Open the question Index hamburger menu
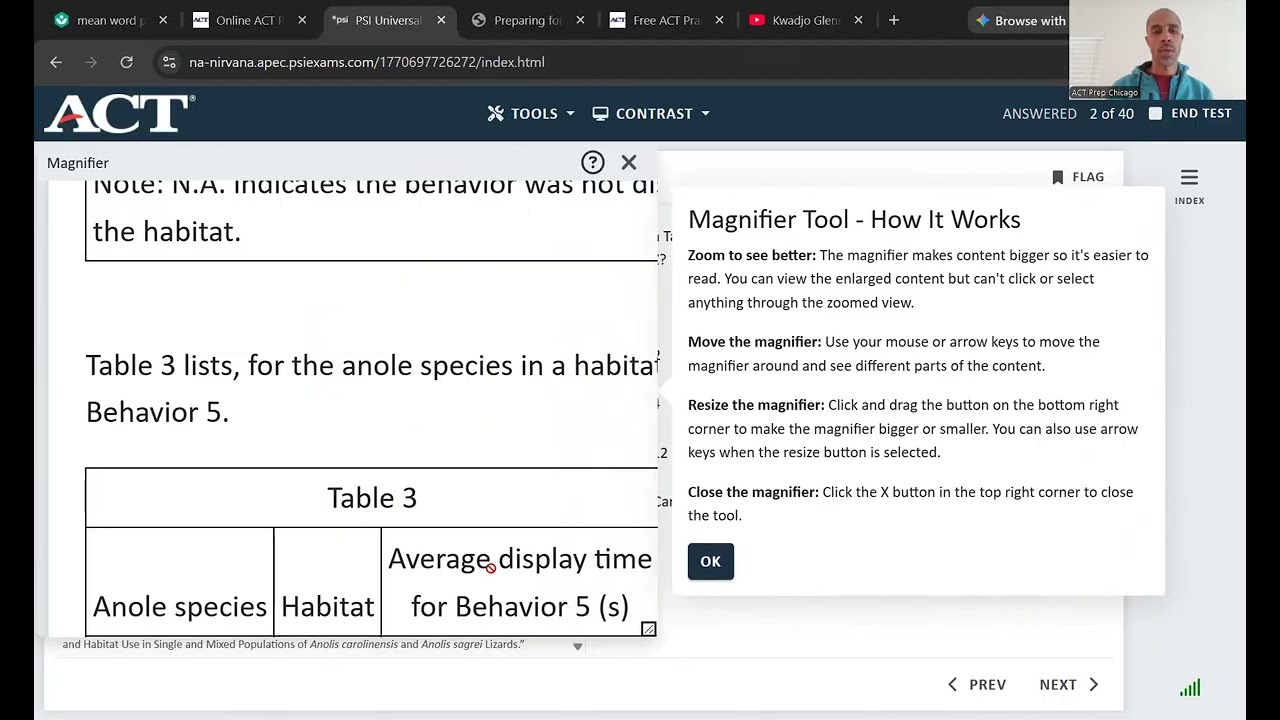1280x720 pixels. (x=1189, y=178)
